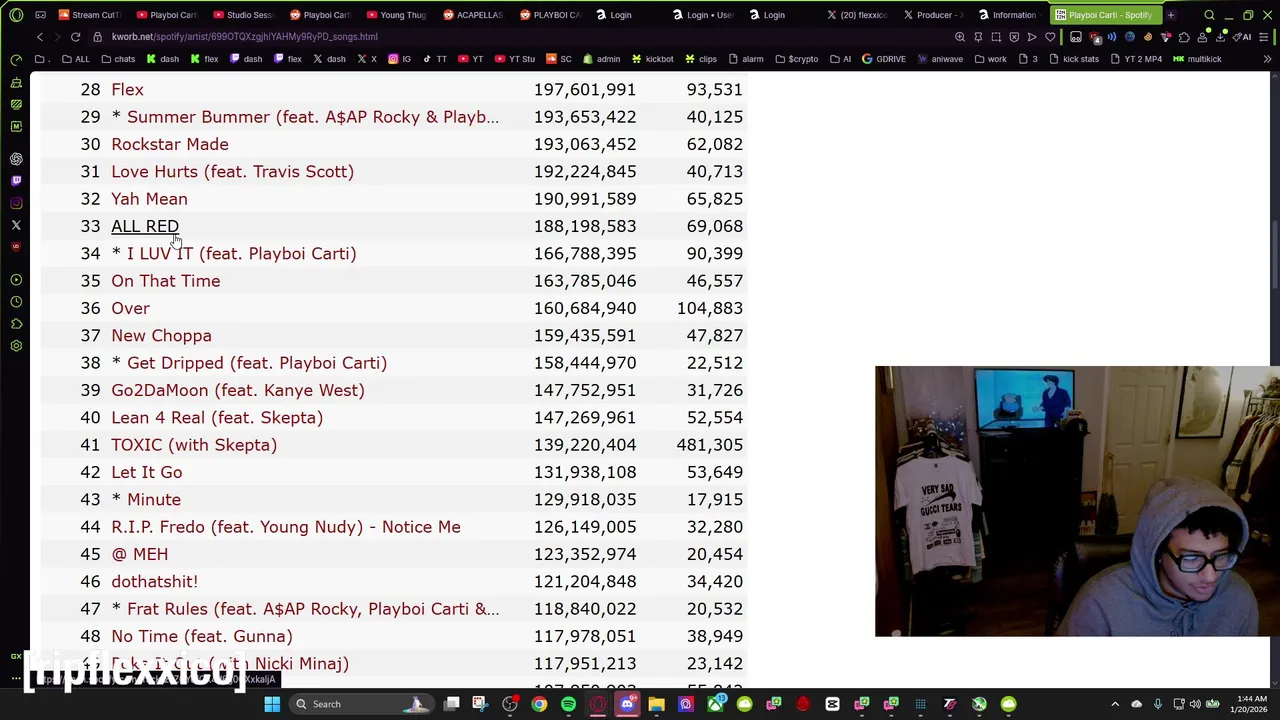Select daily value 481,305 for TOXIC

(x=709, y=445)
